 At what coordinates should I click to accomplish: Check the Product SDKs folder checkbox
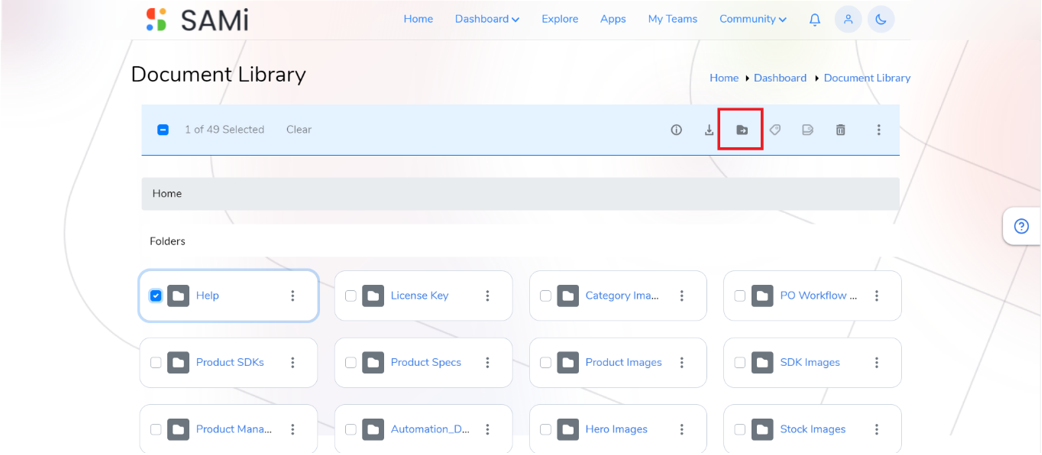tap(156, 363)
